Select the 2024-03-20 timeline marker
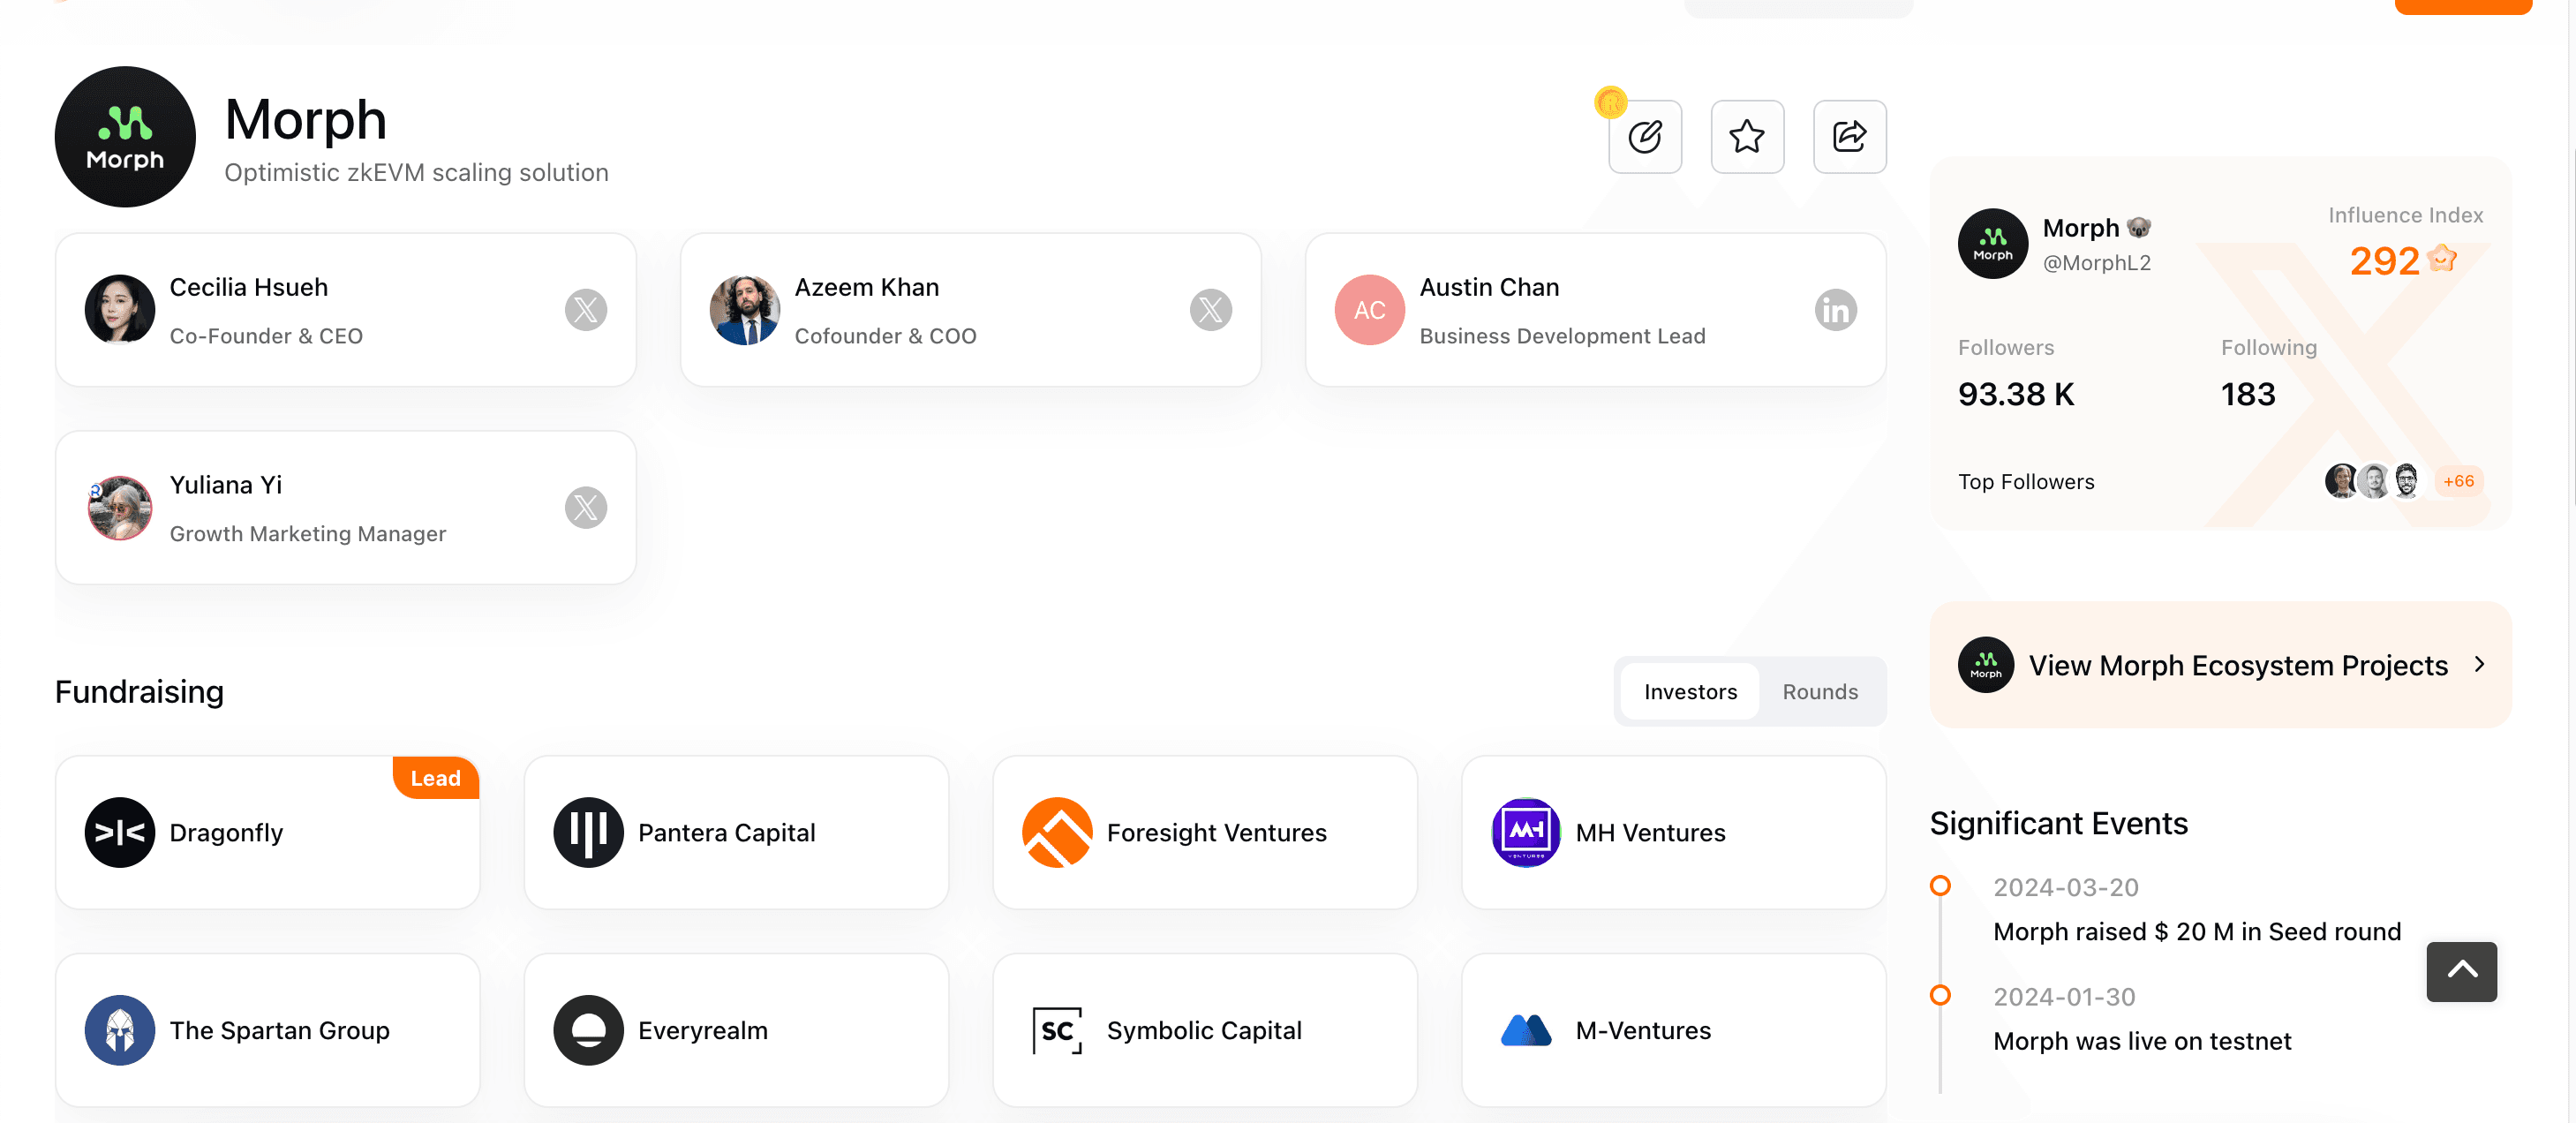Screen dimensions: 2576x1123 pyautogui.click(x=1940, y=886)
